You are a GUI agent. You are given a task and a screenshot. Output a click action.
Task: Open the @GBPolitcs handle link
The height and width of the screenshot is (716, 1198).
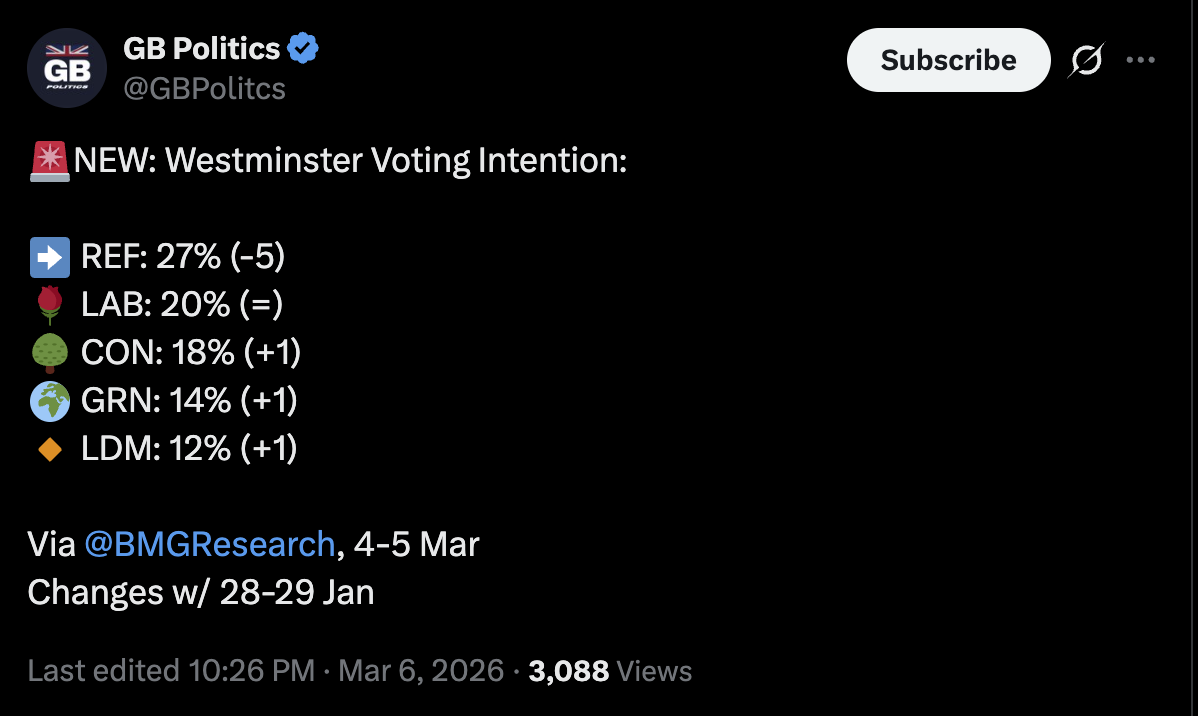click(x=204, y=88)
